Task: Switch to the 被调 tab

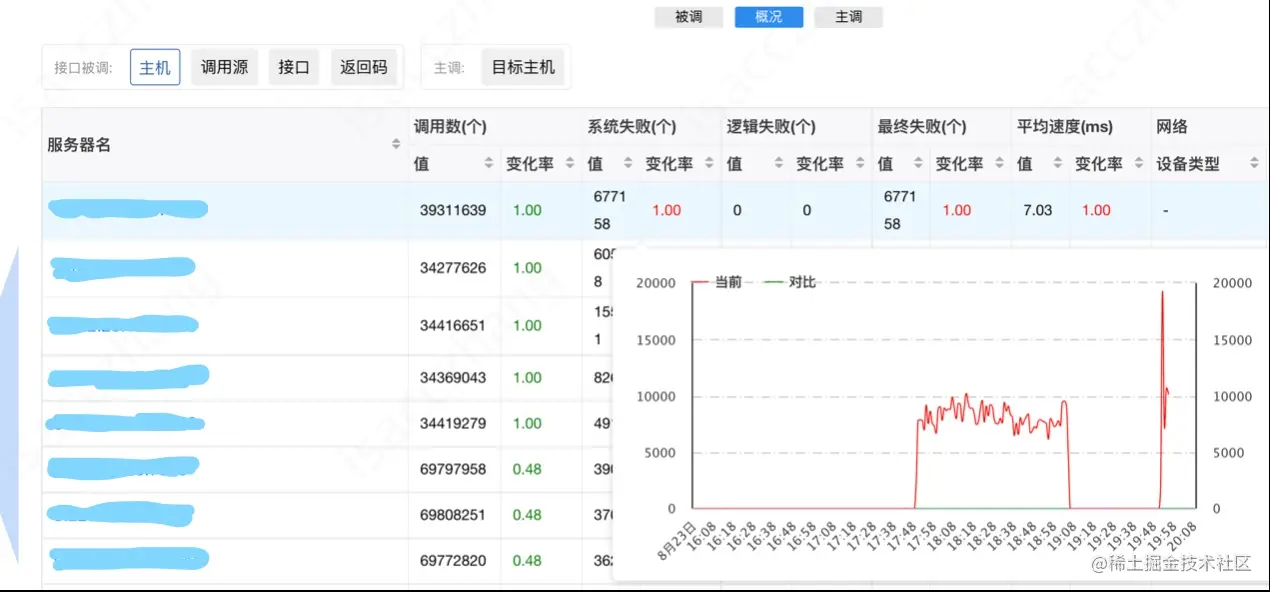Action: coord(689,17)
